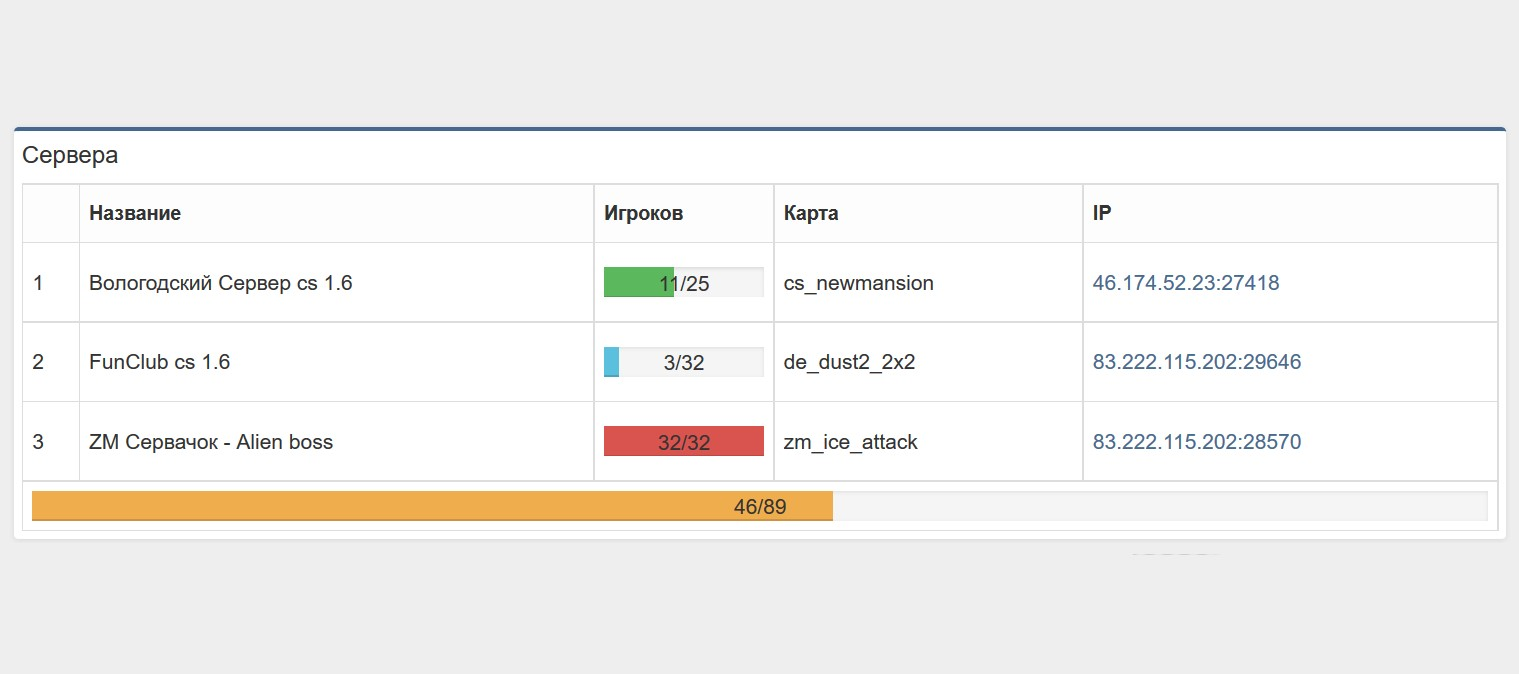1519x674 pixels.
Task: Open the 46.174.52.23:27418 server link
Action: pos(1185,283)
